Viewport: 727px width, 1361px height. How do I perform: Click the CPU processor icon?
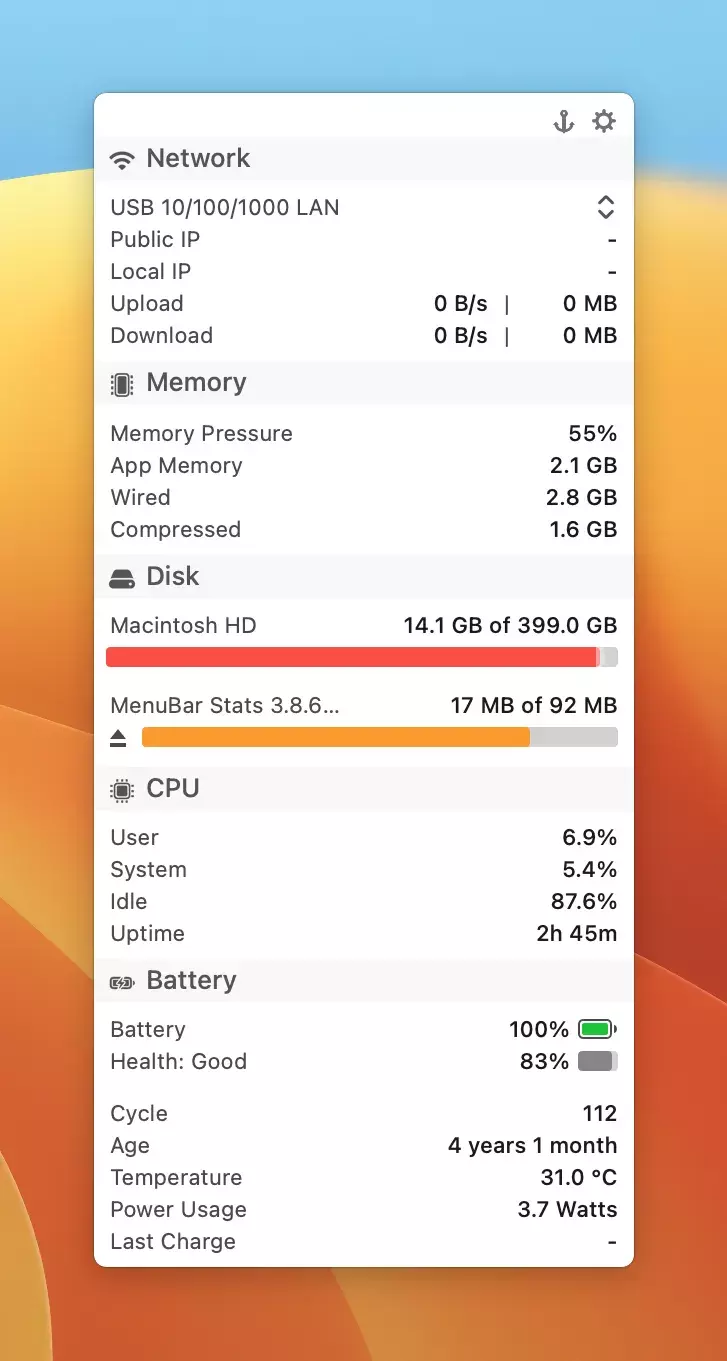click(122, 790)
